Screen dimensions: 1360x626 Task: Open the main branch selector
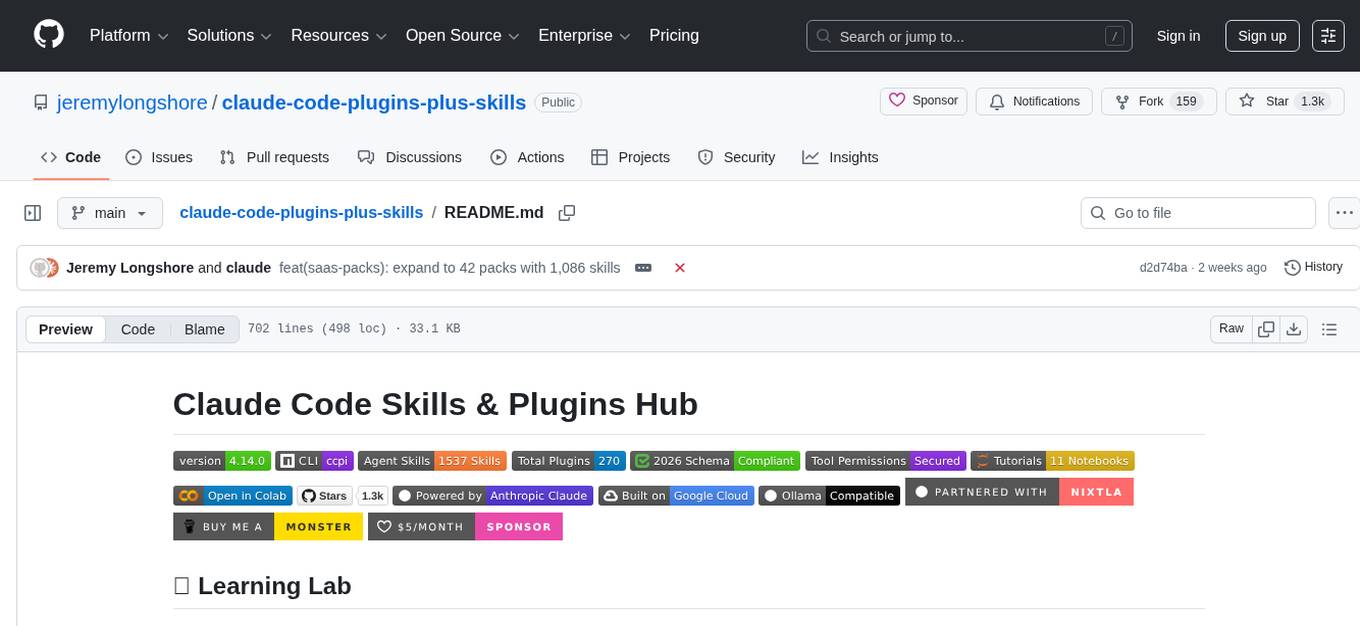(x=109, y=213)
